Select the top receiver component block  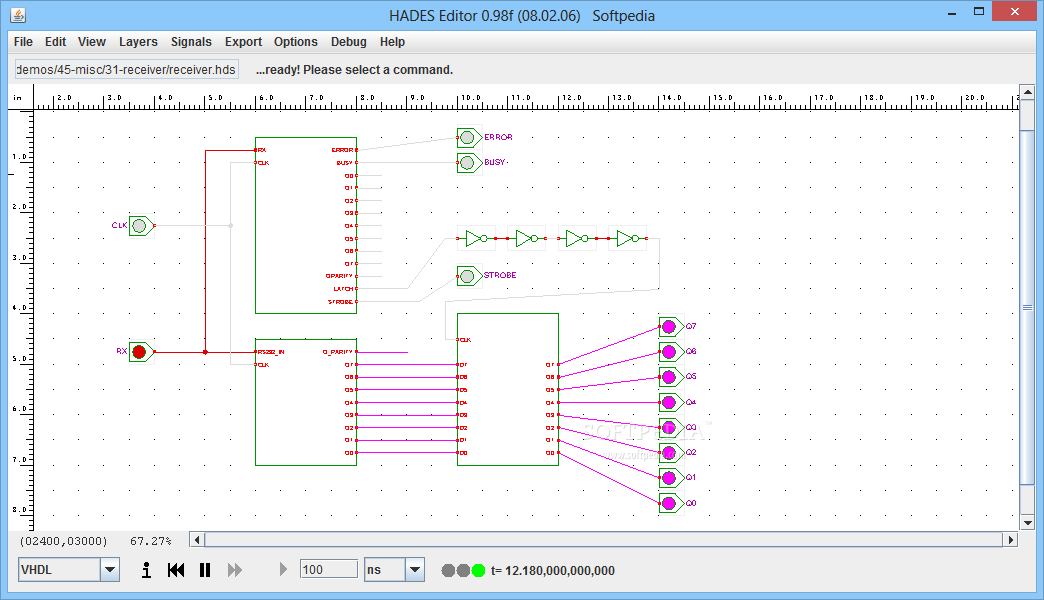point(306,226)
